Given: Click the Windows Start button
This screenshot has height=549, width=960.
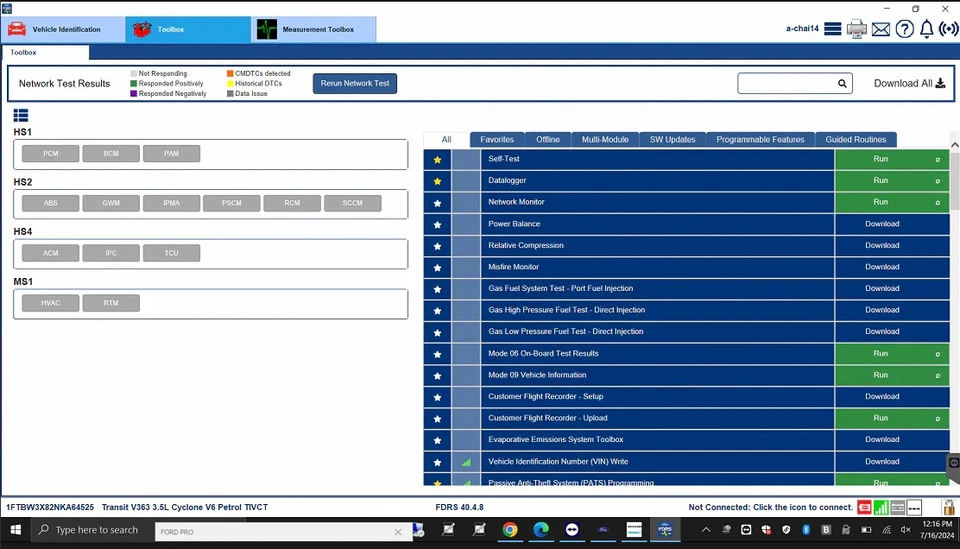Looking at the screenshot, I should 15,530.
